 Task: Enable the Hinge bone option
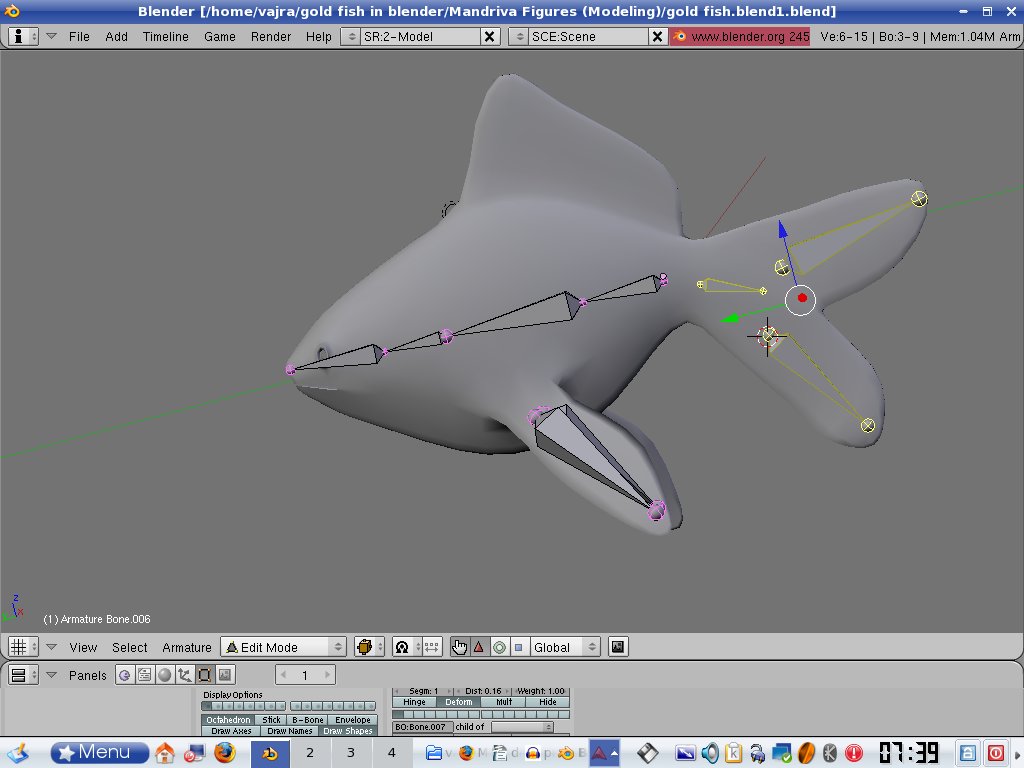click(414, 702)
